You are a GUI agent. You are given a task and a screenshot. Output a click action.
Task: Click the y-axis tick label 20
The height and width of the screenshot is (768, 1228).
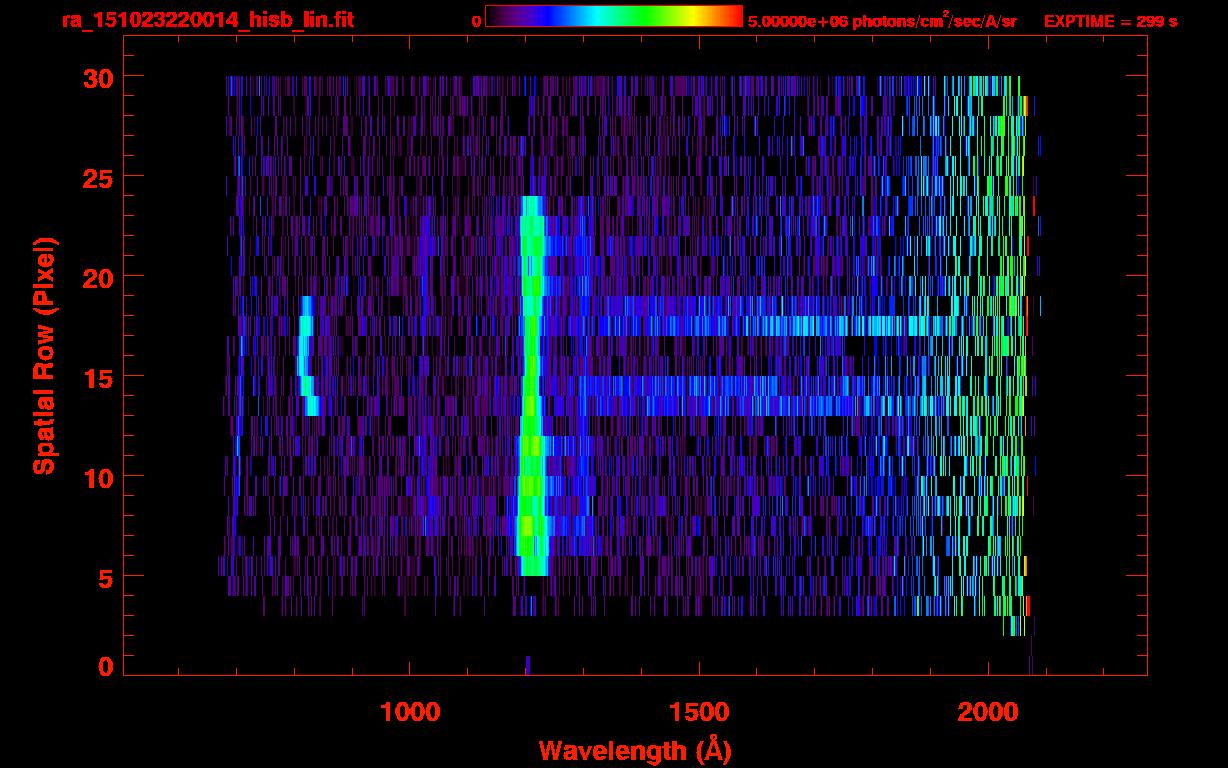click(99, 277)
